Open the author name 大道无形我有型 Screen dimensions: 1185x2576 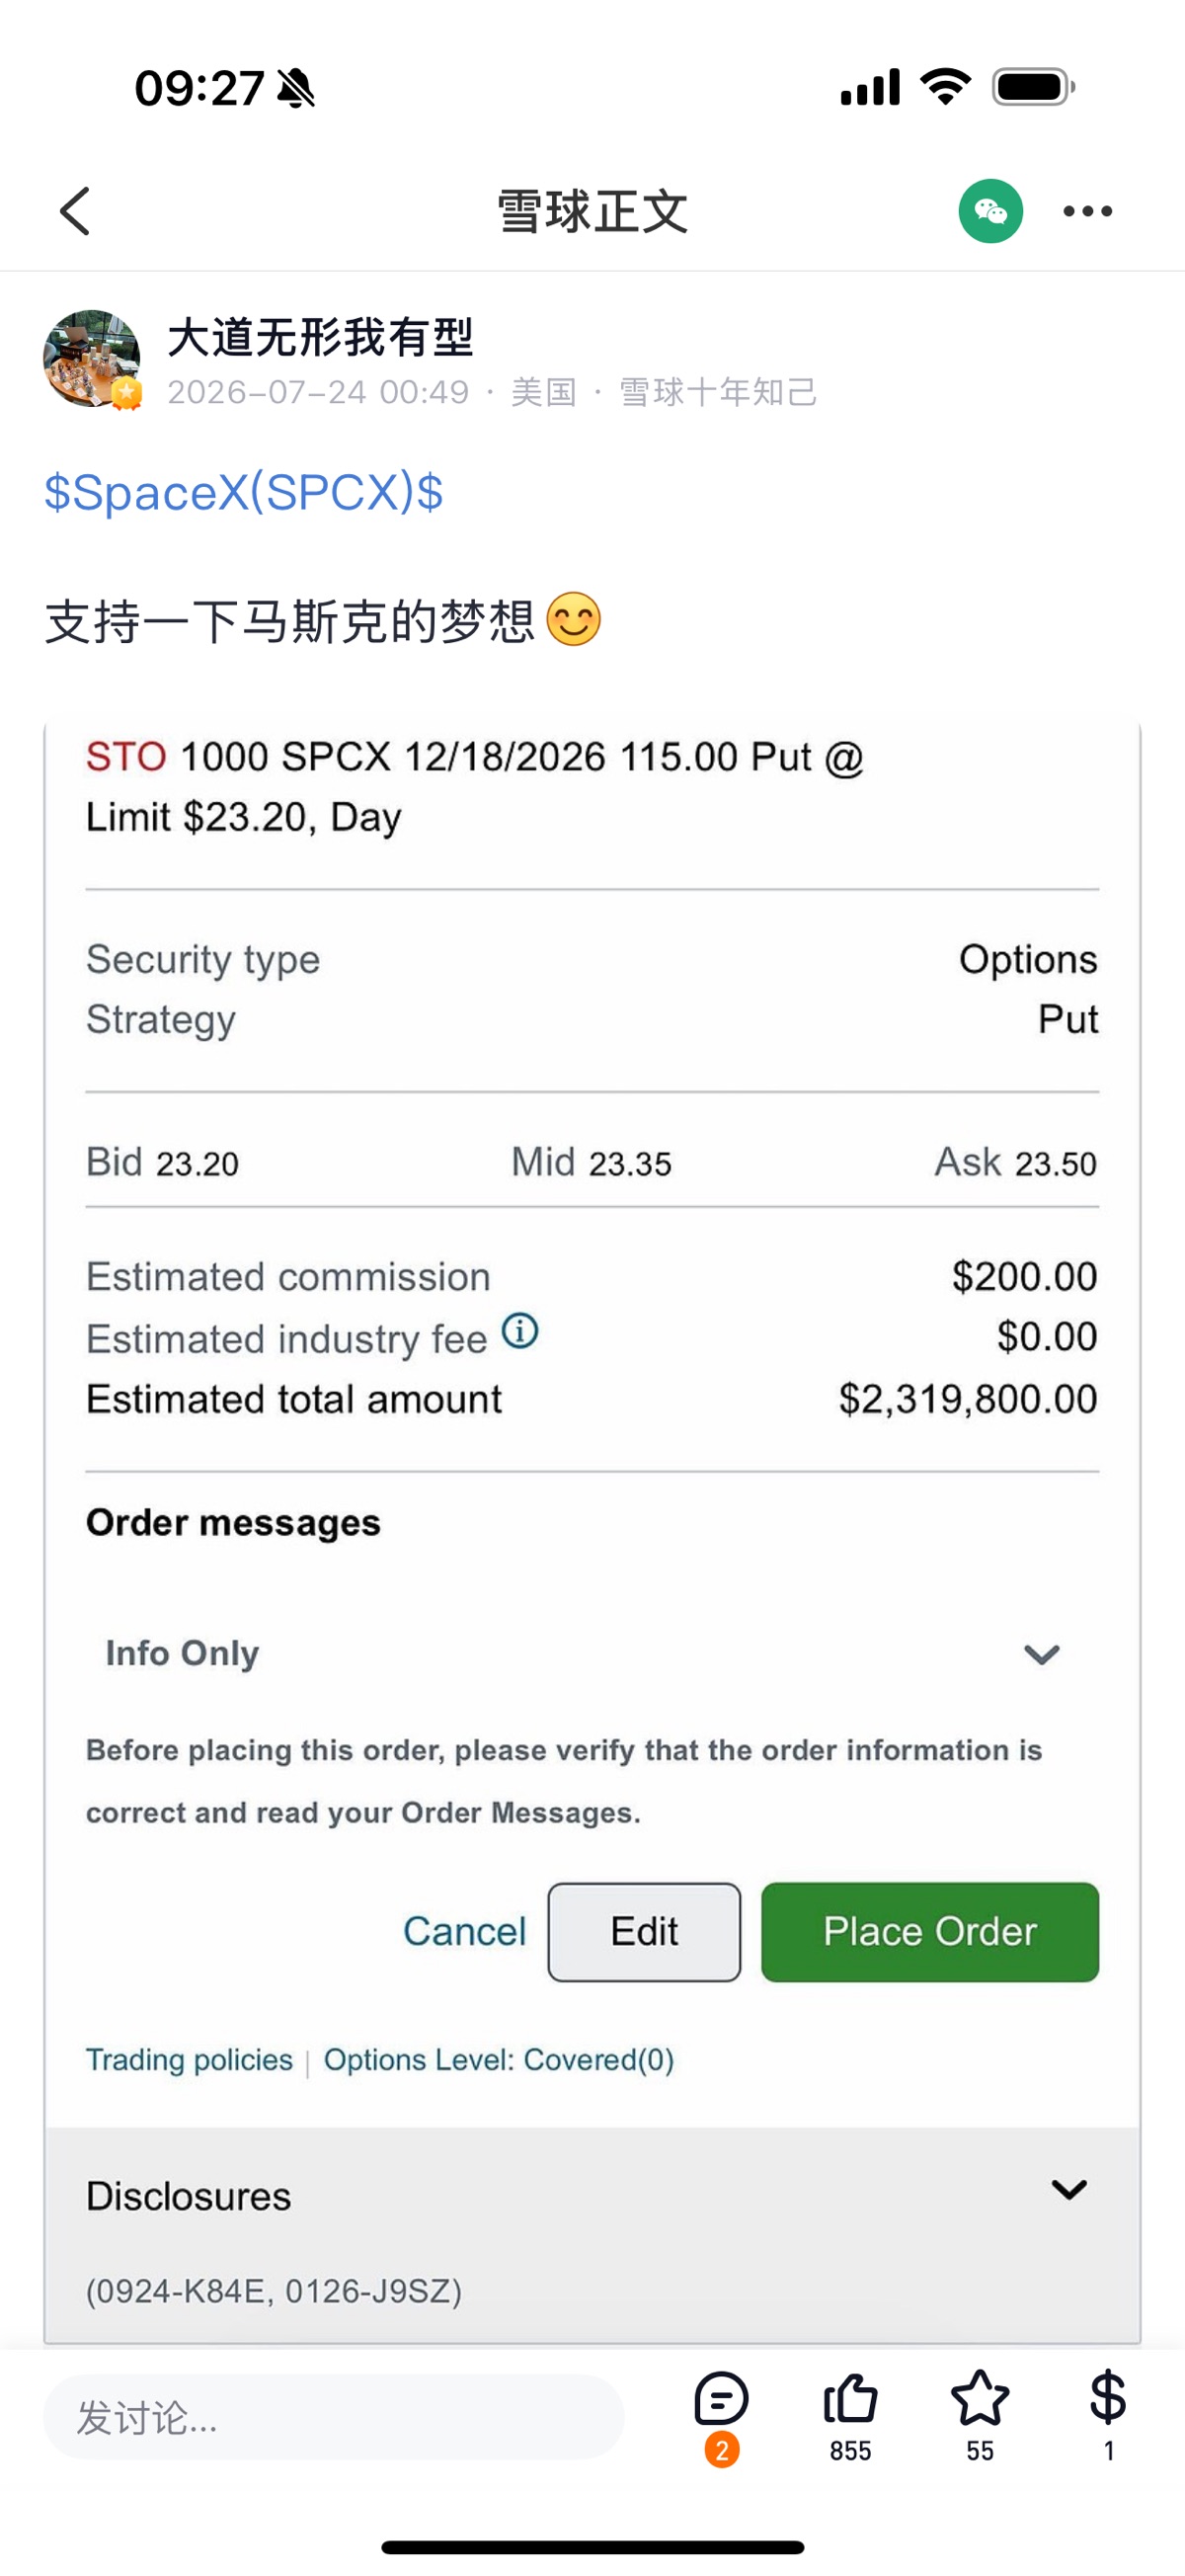click(x=320, y=337)
